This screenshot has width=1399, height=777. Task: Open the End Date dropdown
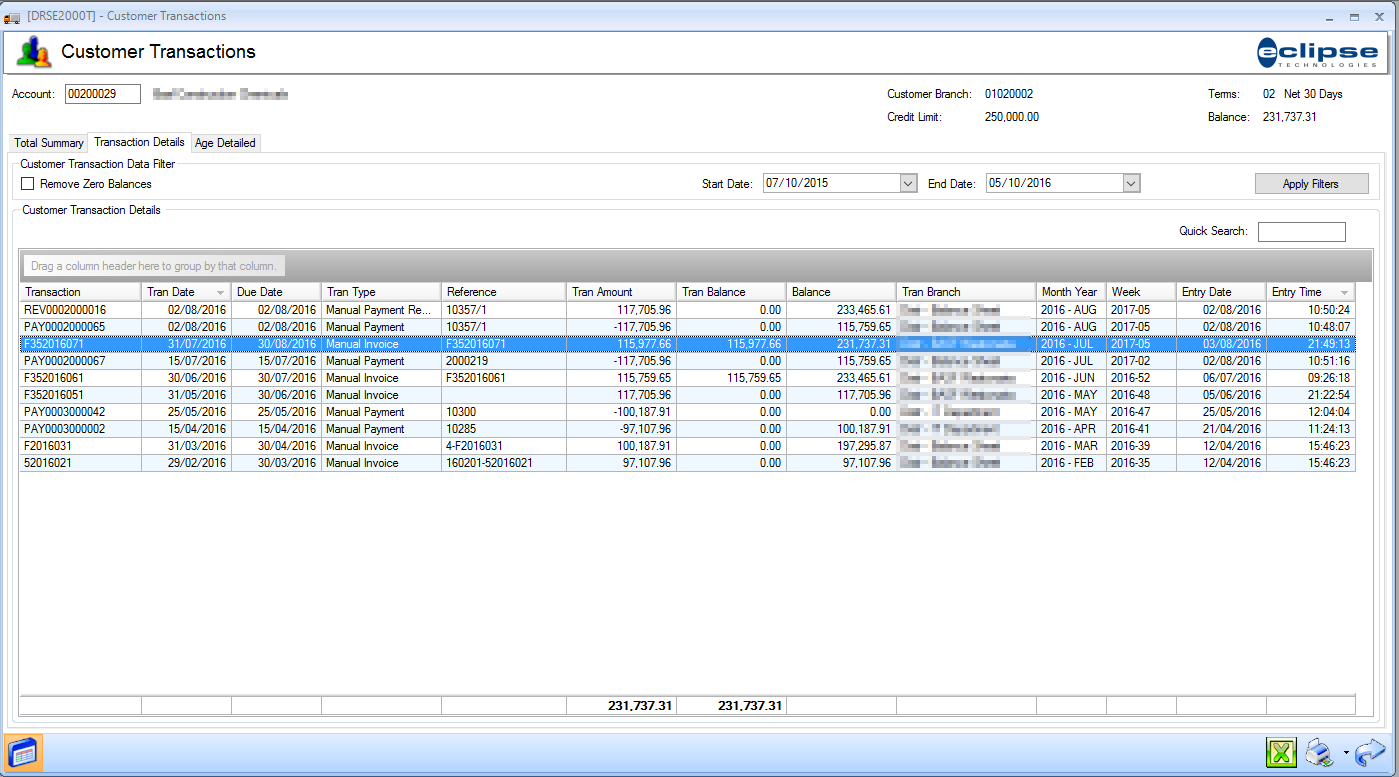click(x=1131, y=183)
